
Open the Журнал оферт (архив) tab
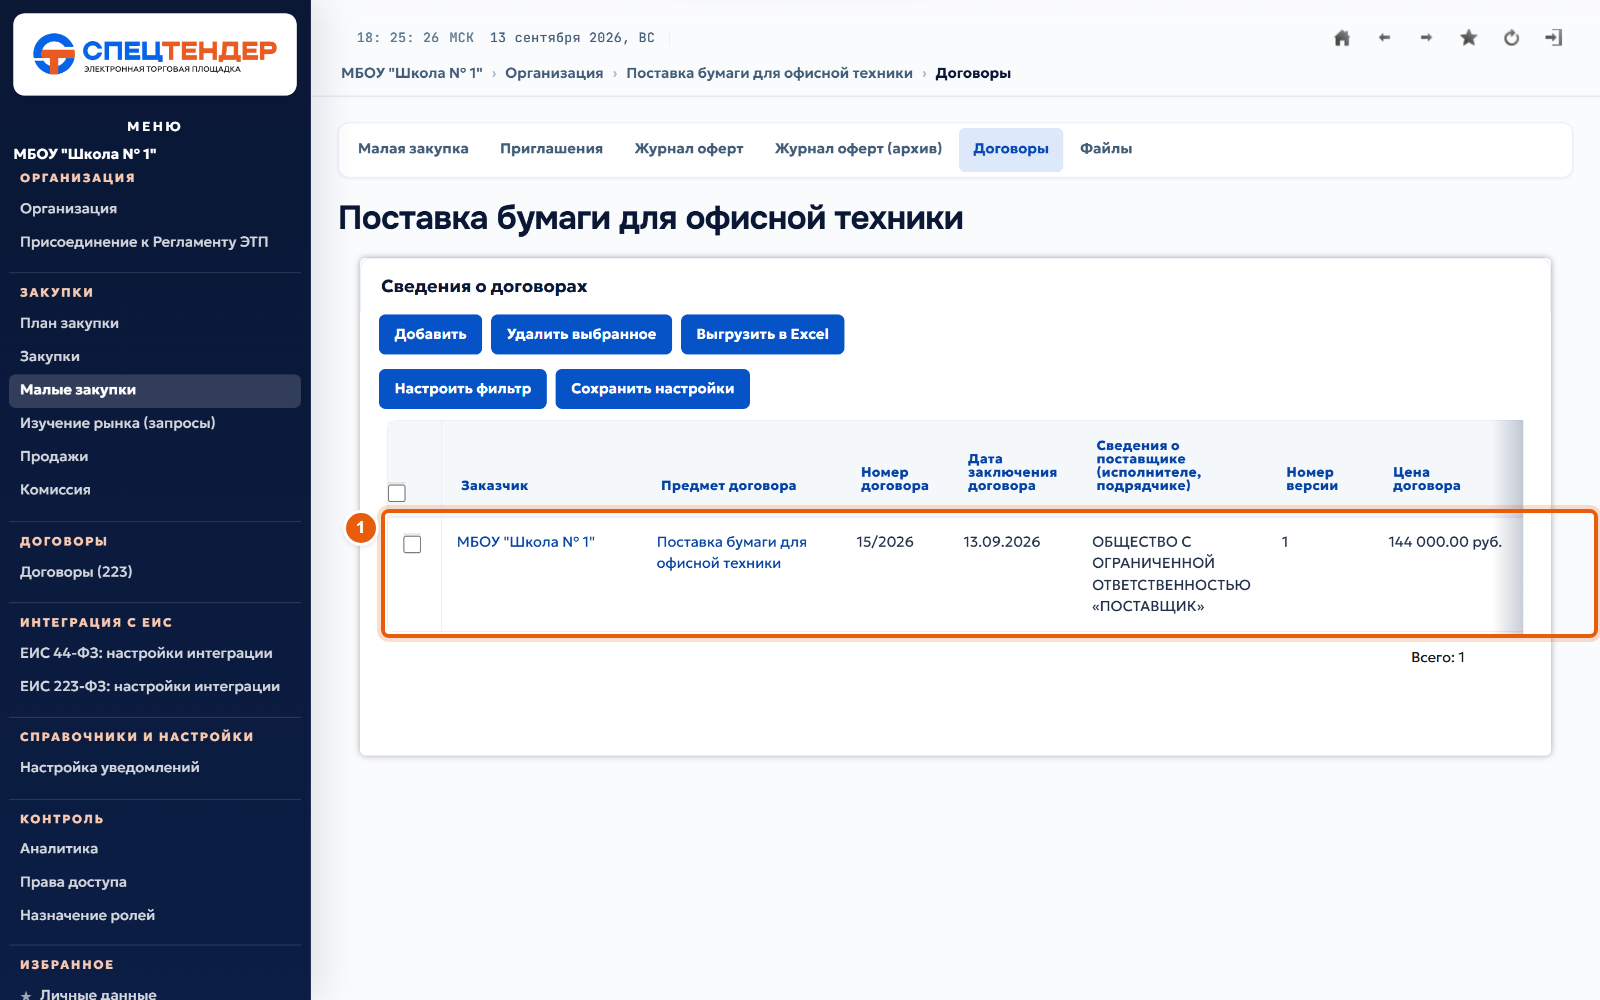[858, 149]
